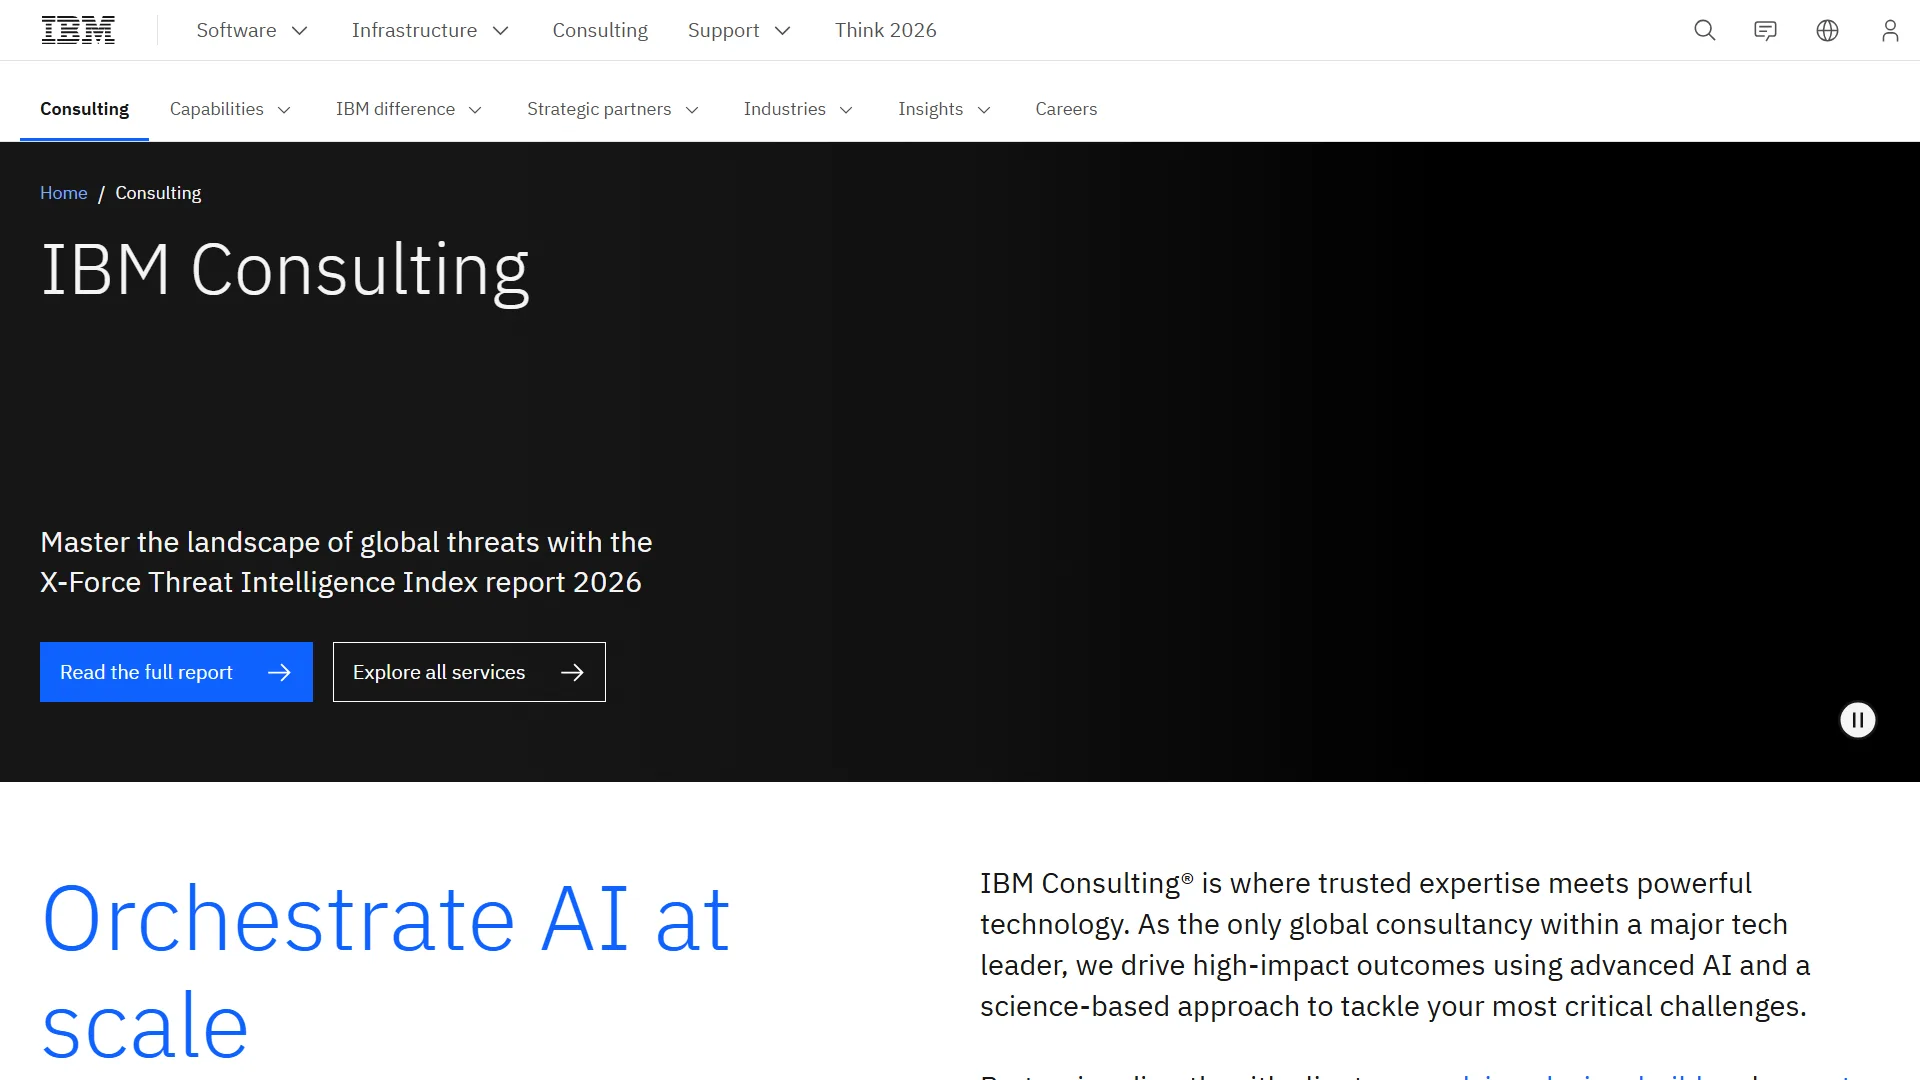Viewport: 1920px width, 1080px height.
Task: Expand the Software dropdown
Action: point(250,30)
